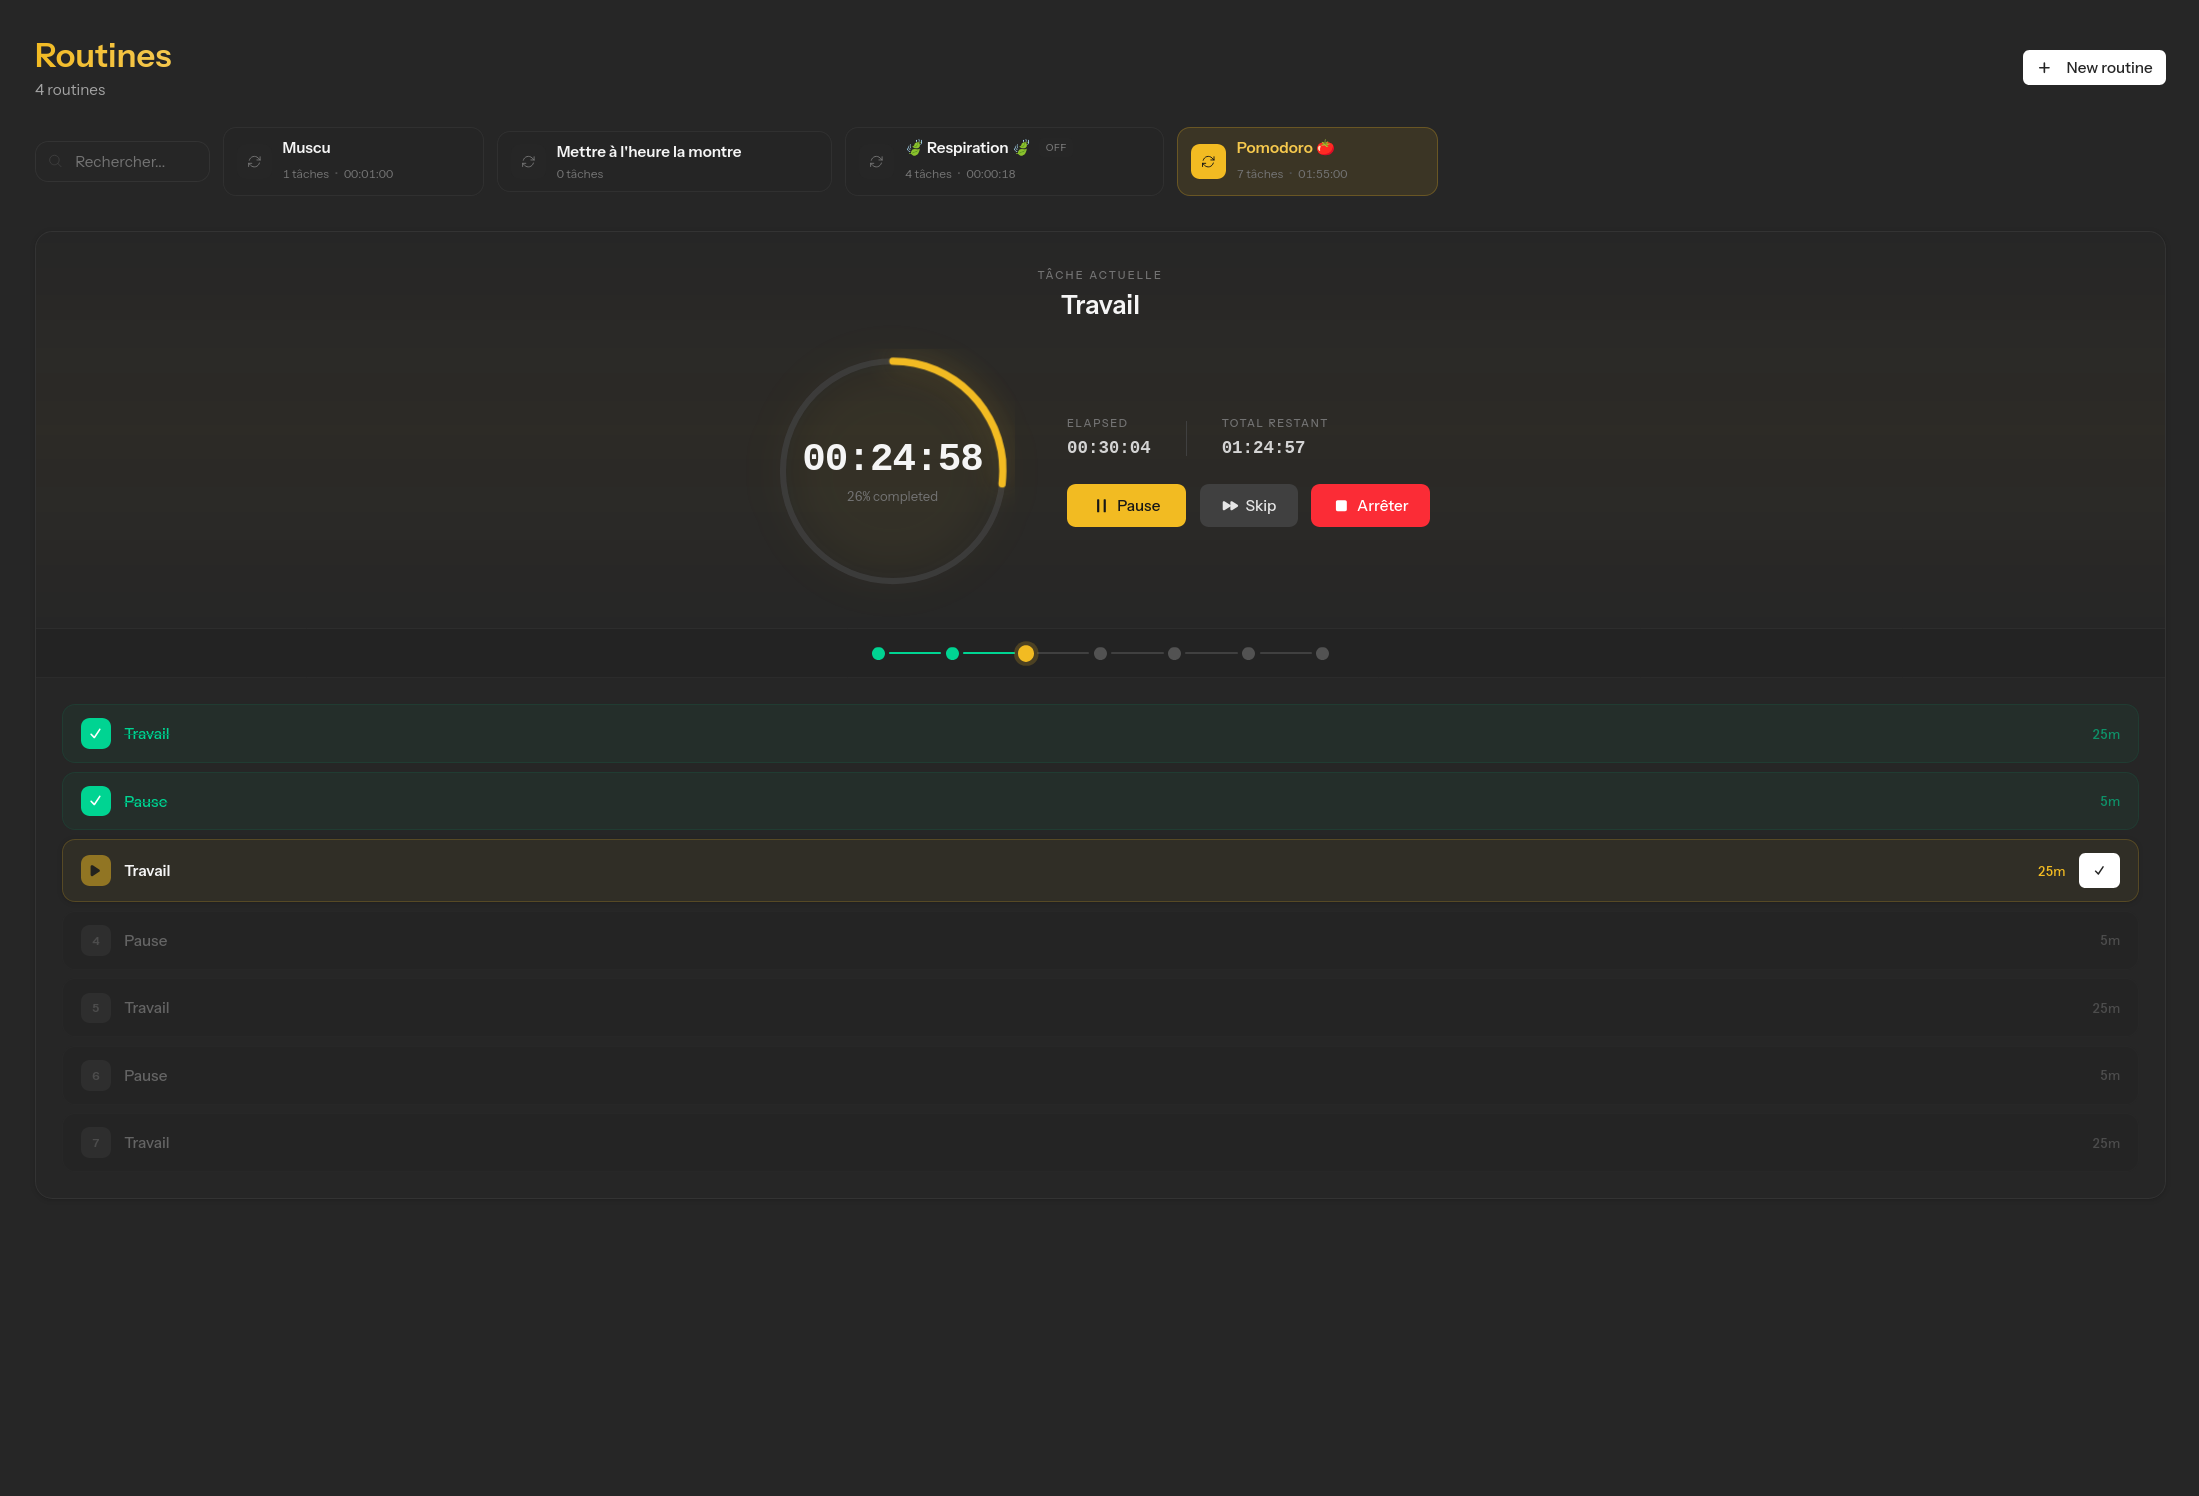Click the pause bars icon inside the Pause button
2199x1496 pixels.
1101,505
